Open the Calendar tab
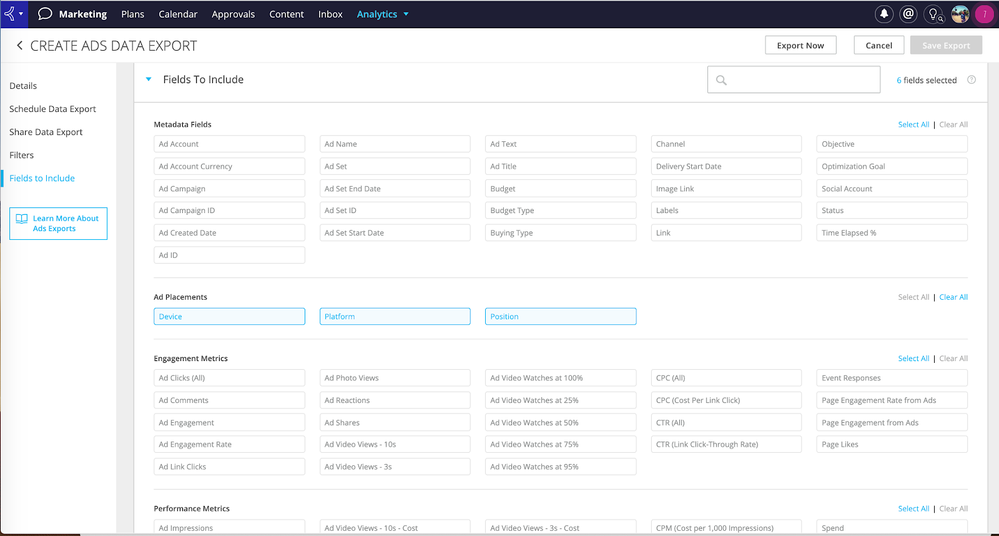This screenshot has height=536, width=999. click(178, 14)
